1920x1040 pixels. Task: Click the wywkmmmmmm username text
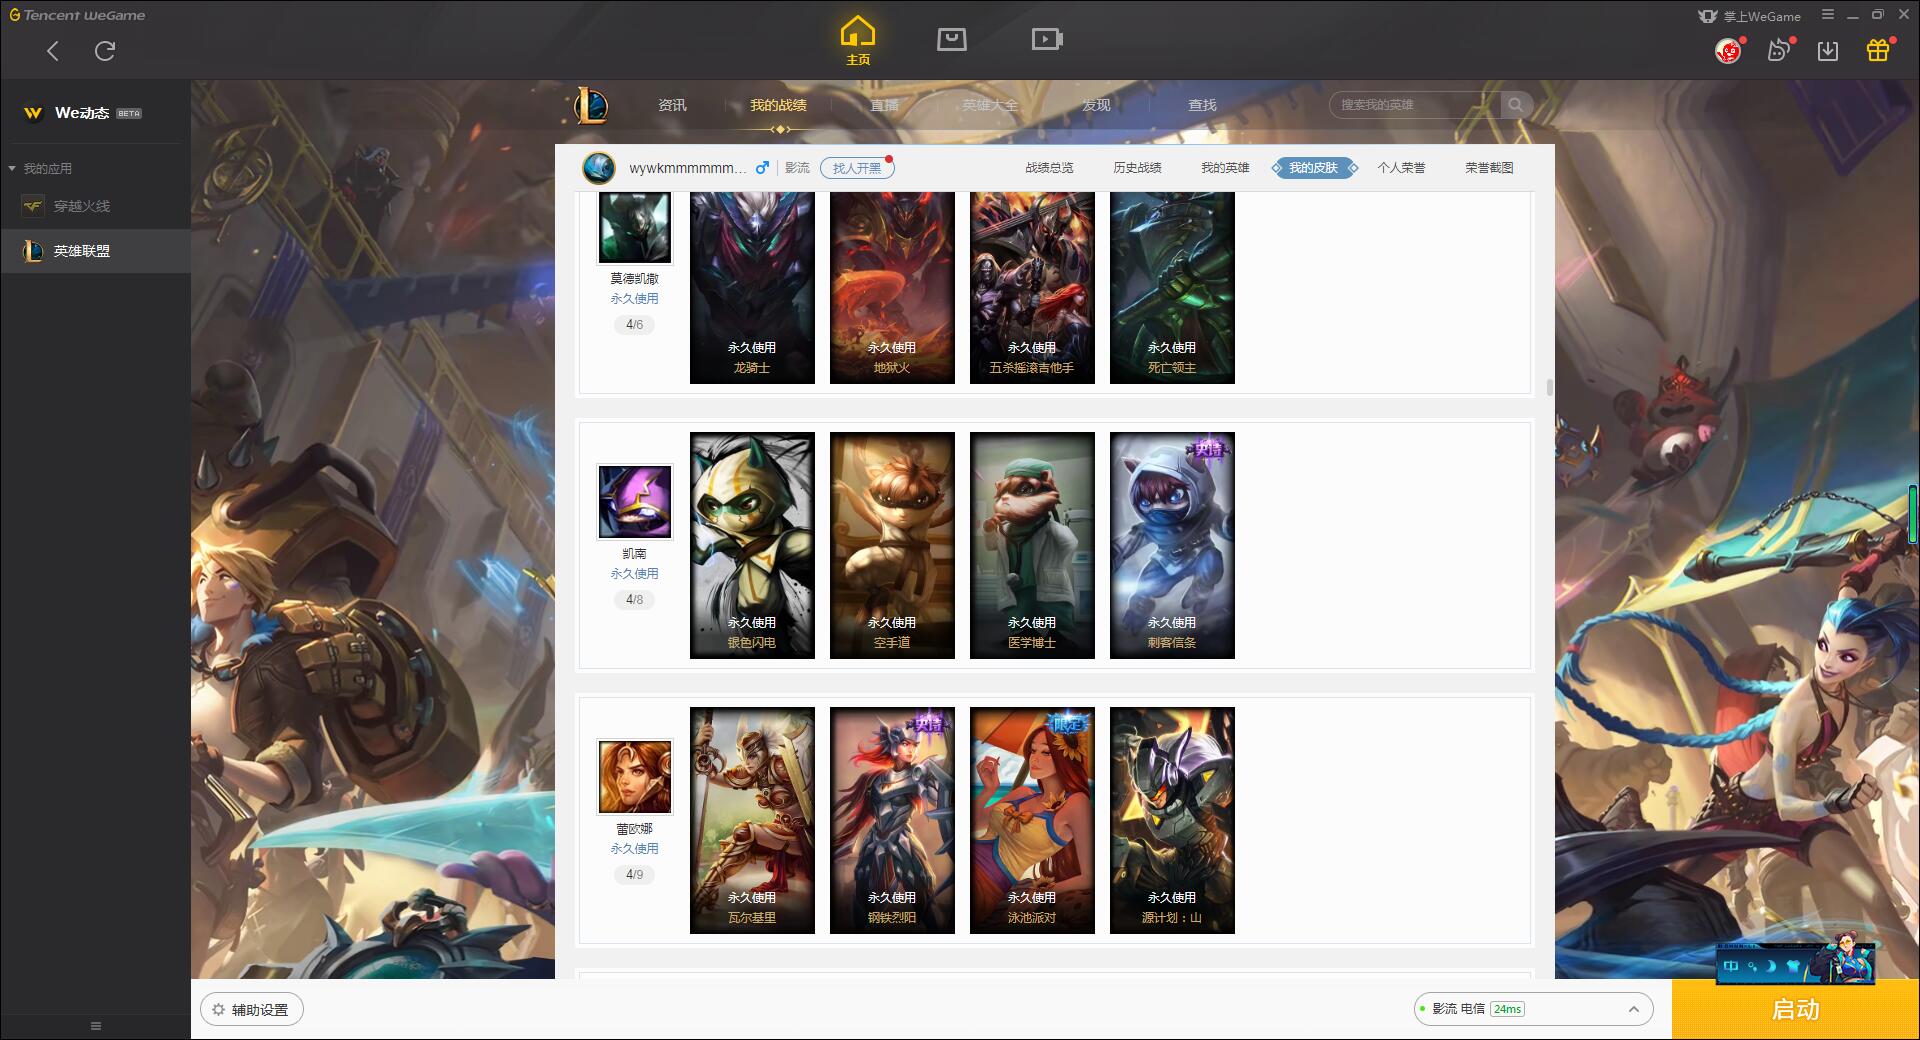pyautogui.click(x=688, y=168)
